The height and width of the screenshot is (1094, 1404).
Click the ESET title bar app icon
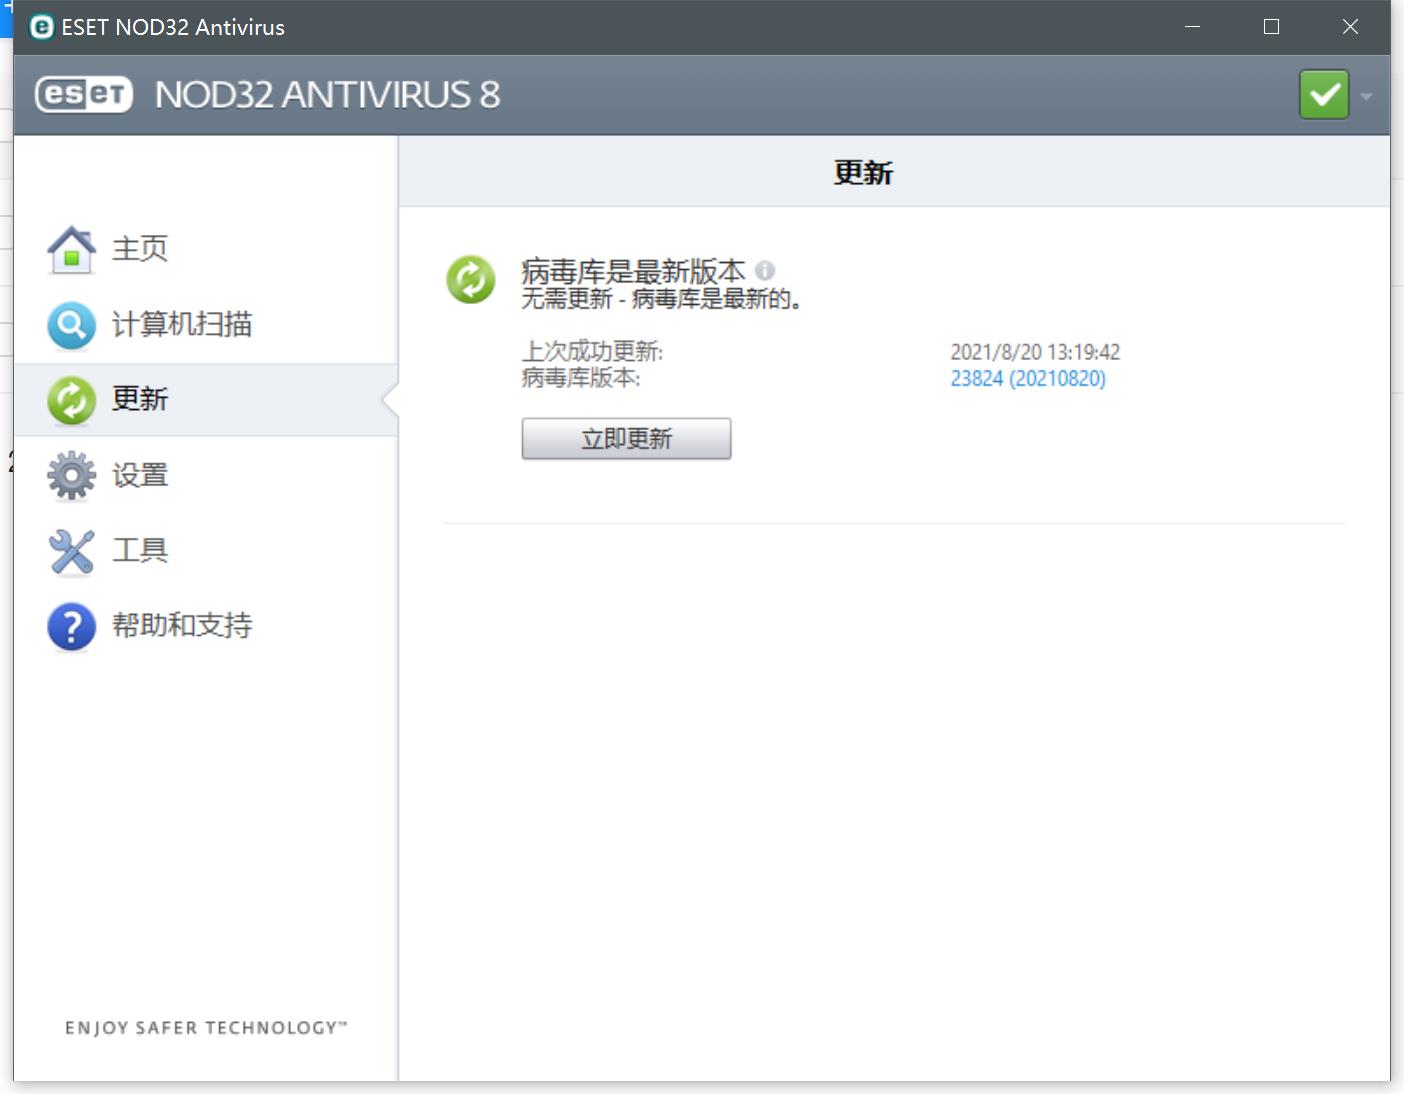41,27
